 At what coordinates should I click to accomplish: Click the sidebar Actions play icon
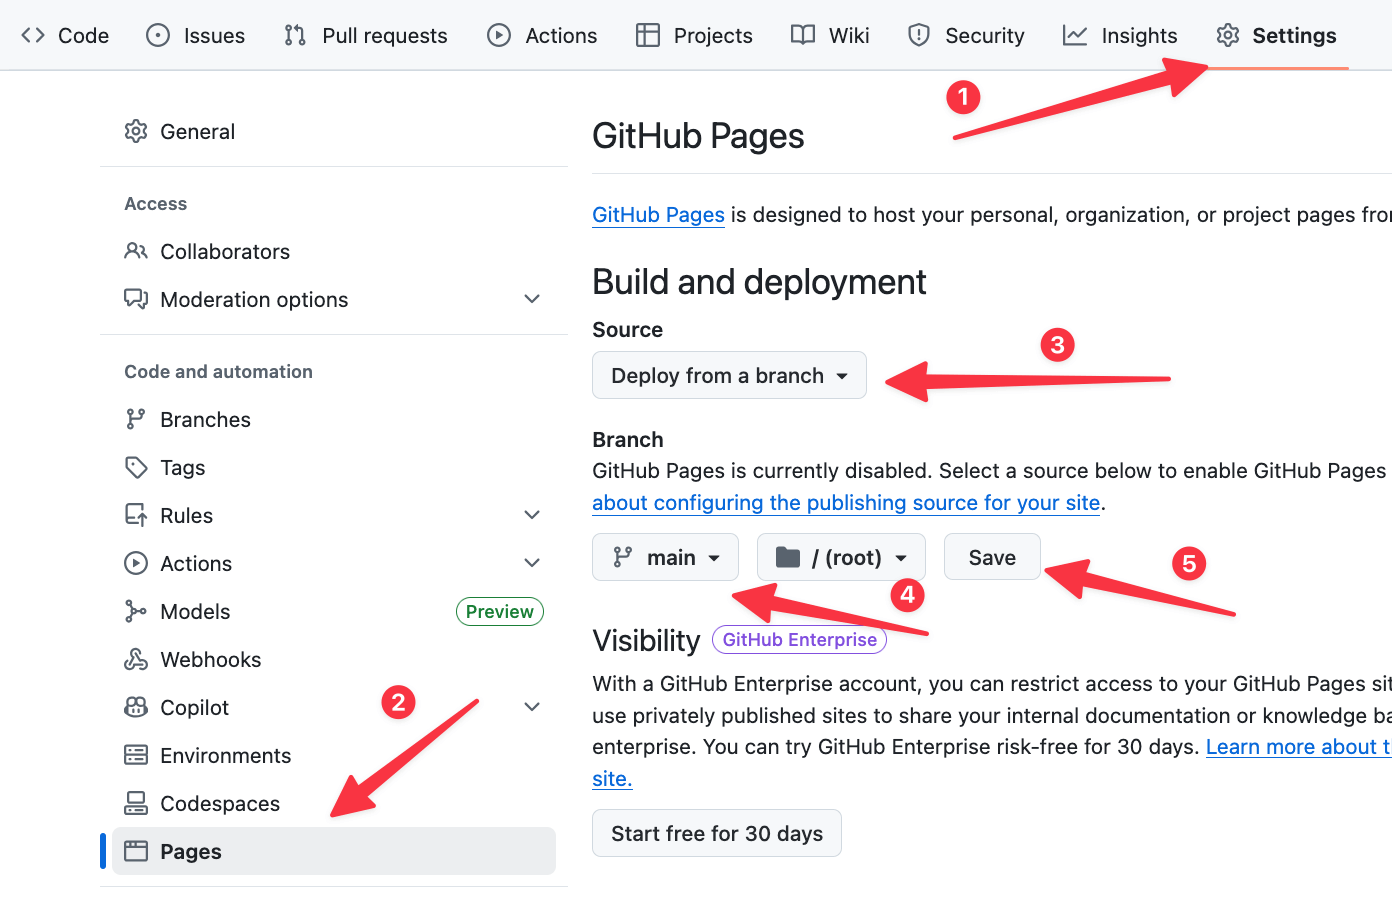click(x=136, y=563)
